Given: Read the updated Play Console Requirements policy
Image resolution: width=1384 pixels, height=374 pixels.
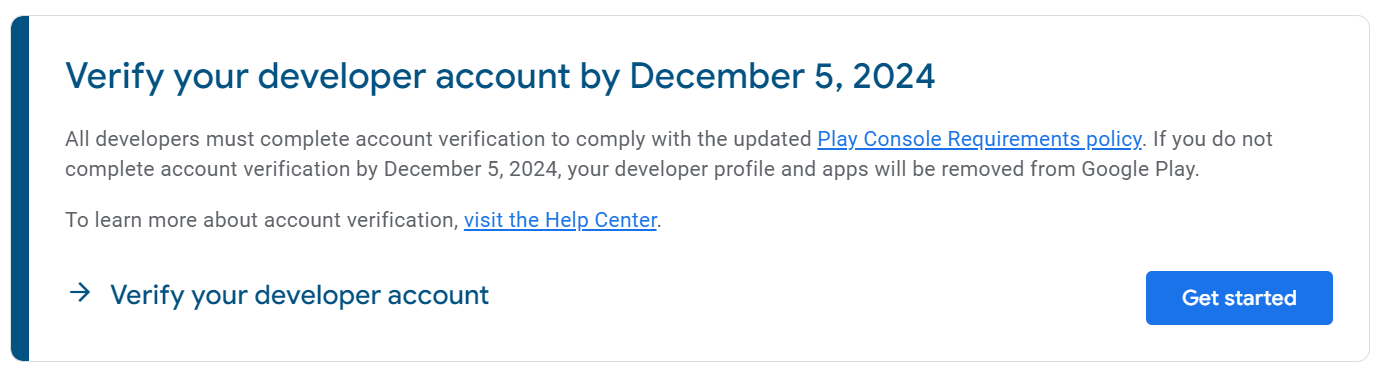Looking at the screenshot, I should coord(979,139).
